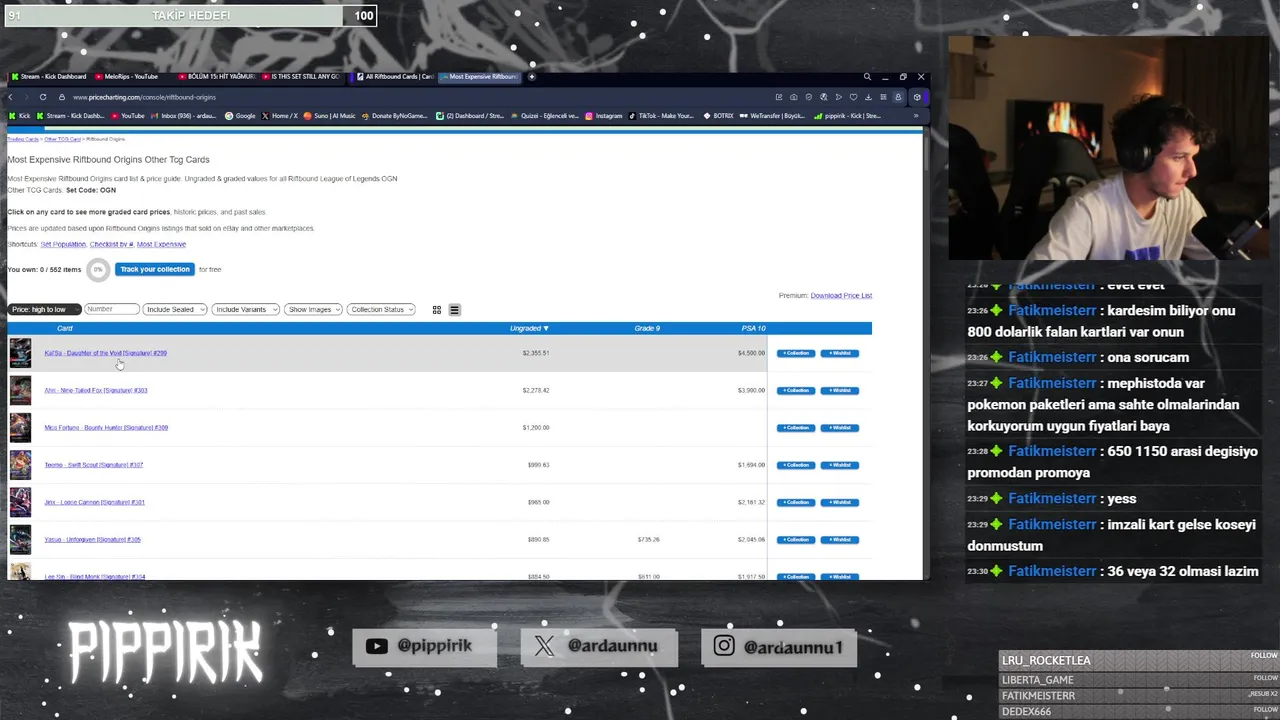Open the Kick bookmark
The width and height of the screenshot is (1280, 720).
[x=20, y=116]
